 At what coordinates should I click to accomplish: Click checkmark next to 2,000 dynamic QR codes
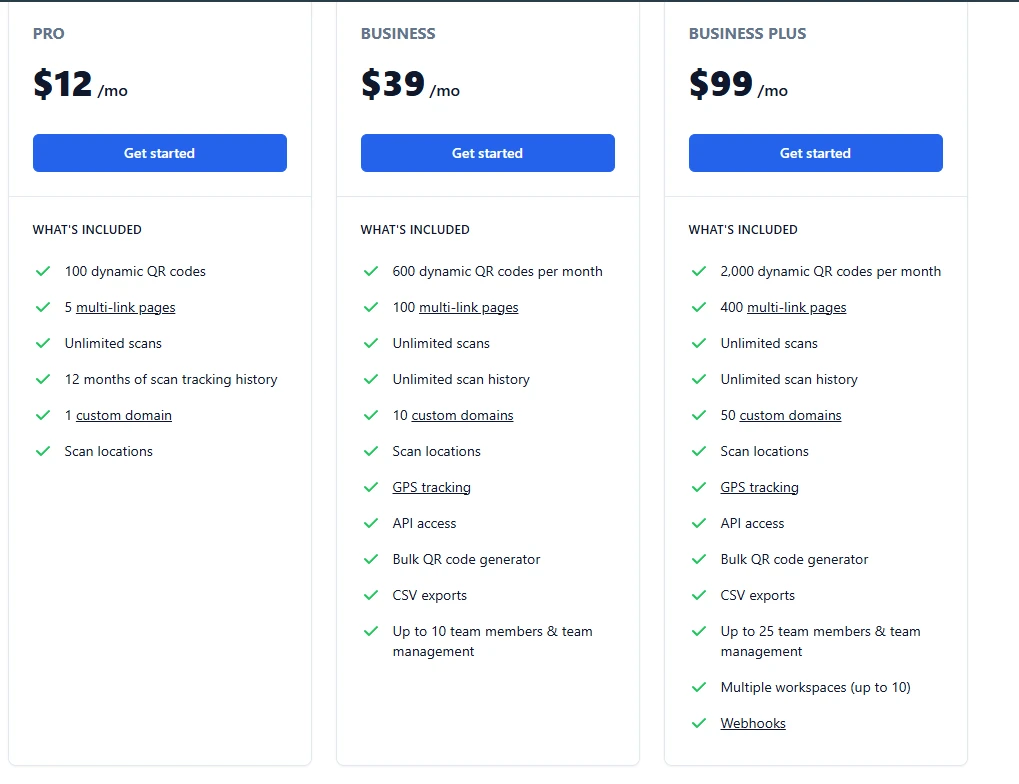pos(699,271)
